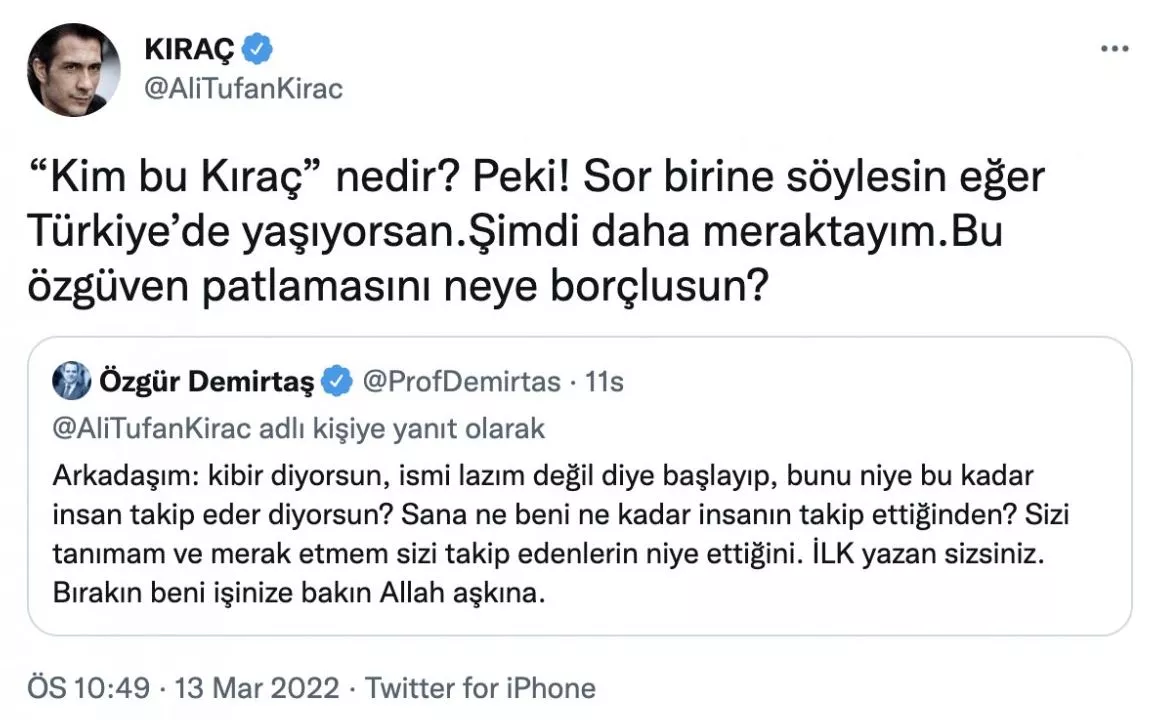Click the Twitter for iPhone source label
1154x720 pixels.
pos(482,688)
